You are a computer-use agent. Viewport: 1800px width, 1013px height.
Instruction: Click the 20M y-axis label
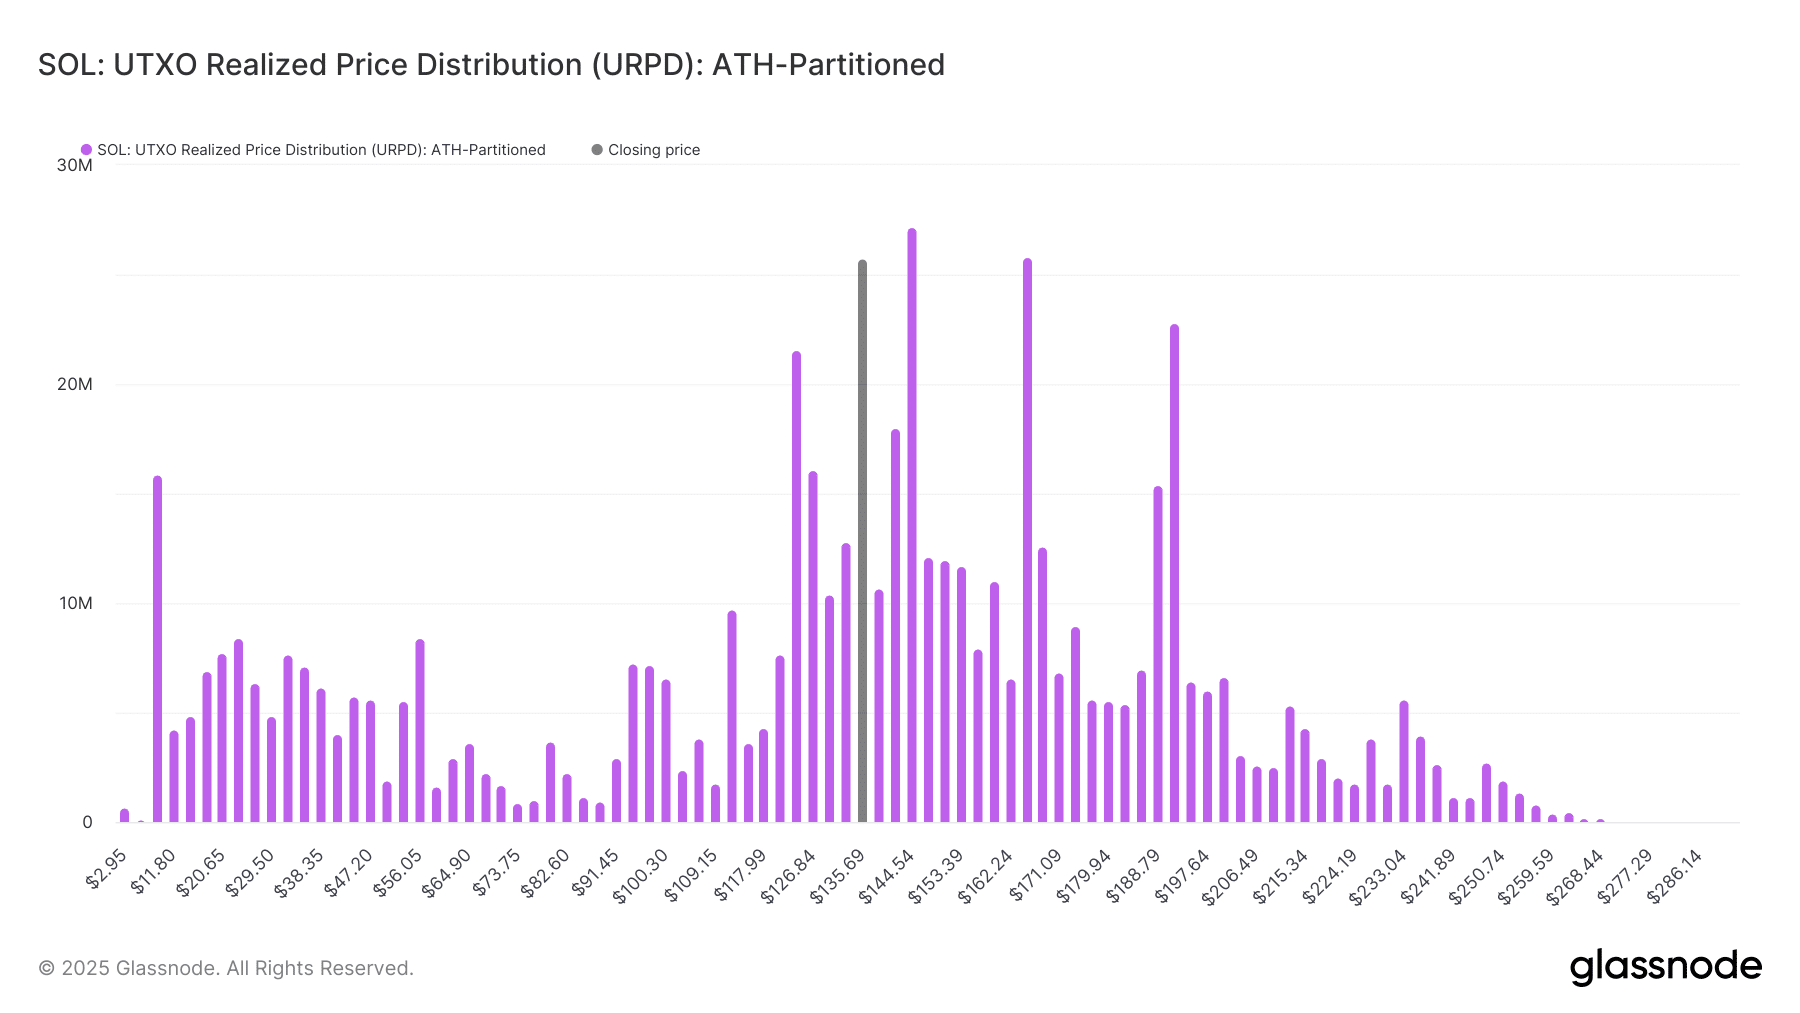pos(74,384)
